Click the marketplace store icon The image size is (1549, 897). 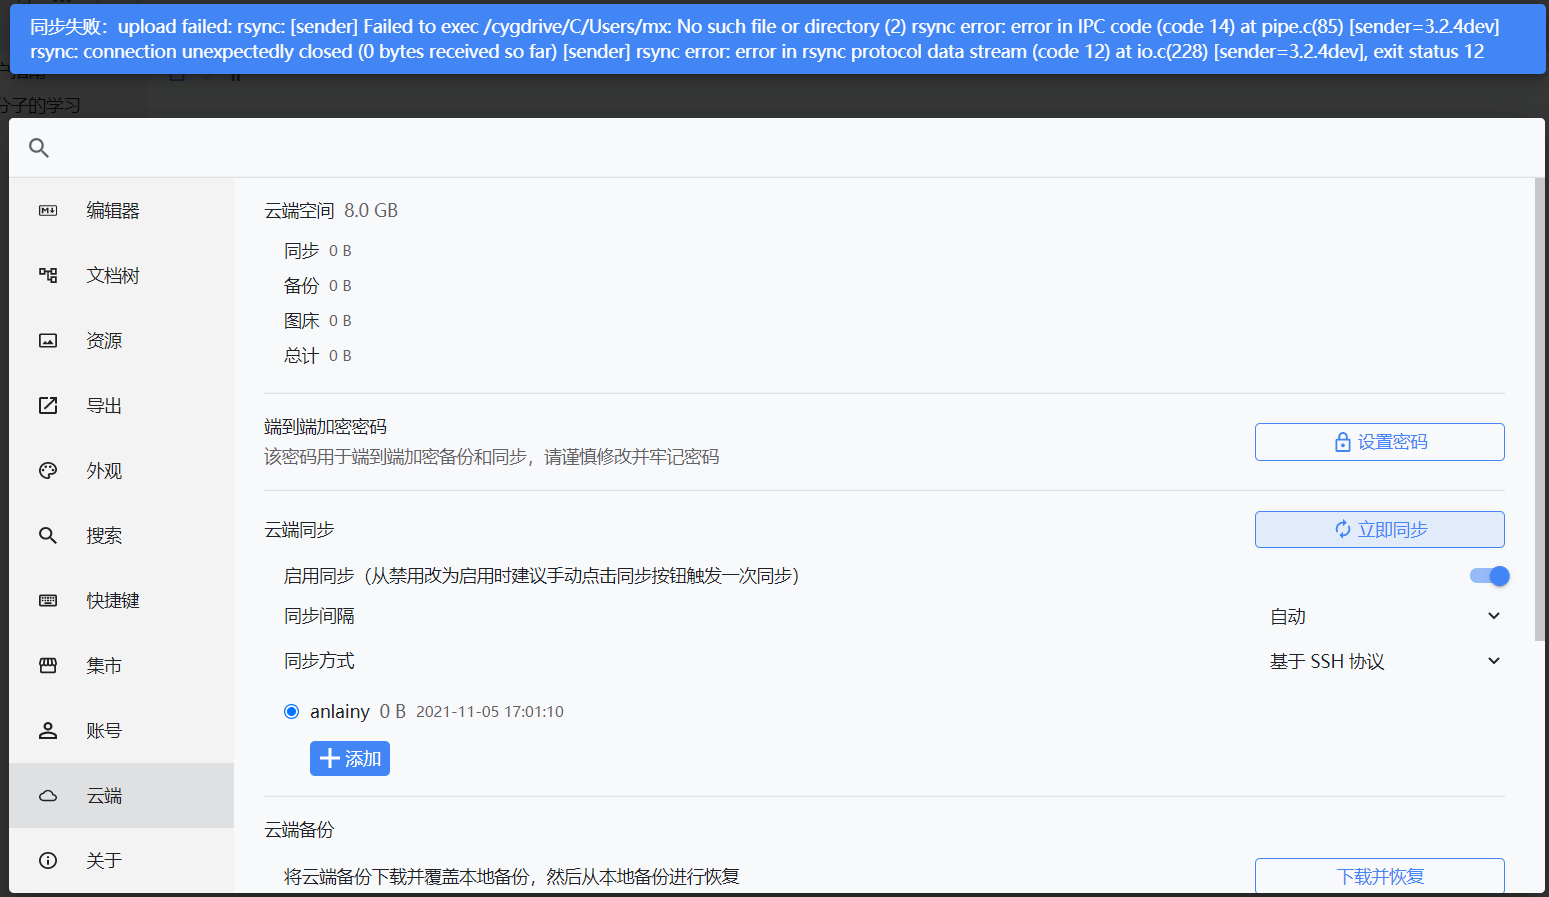(x=48, y=666)
